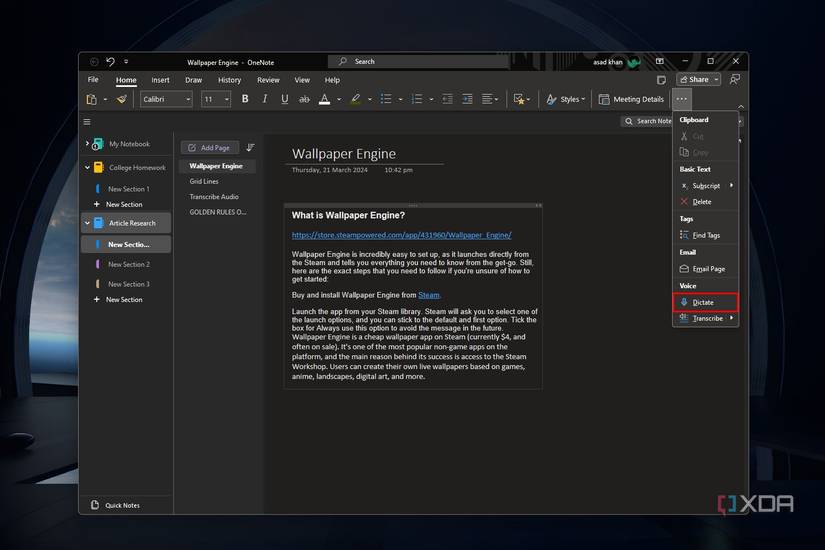Image resolution: width=825 pixels, height=550 pixels.
Task: Open the Steam store Wallpaper Engine URL
Action: [x=401, y=235]
